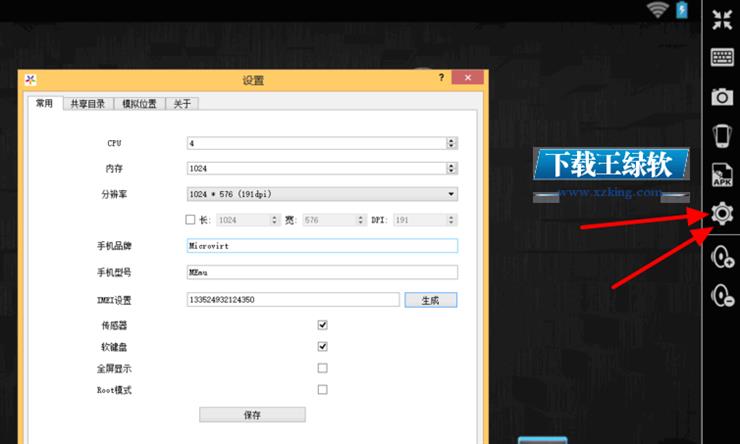Click the 手机型号 field containing MEmu
The width and height of the screenshot is (740, 444).
[x=322, y=272]
